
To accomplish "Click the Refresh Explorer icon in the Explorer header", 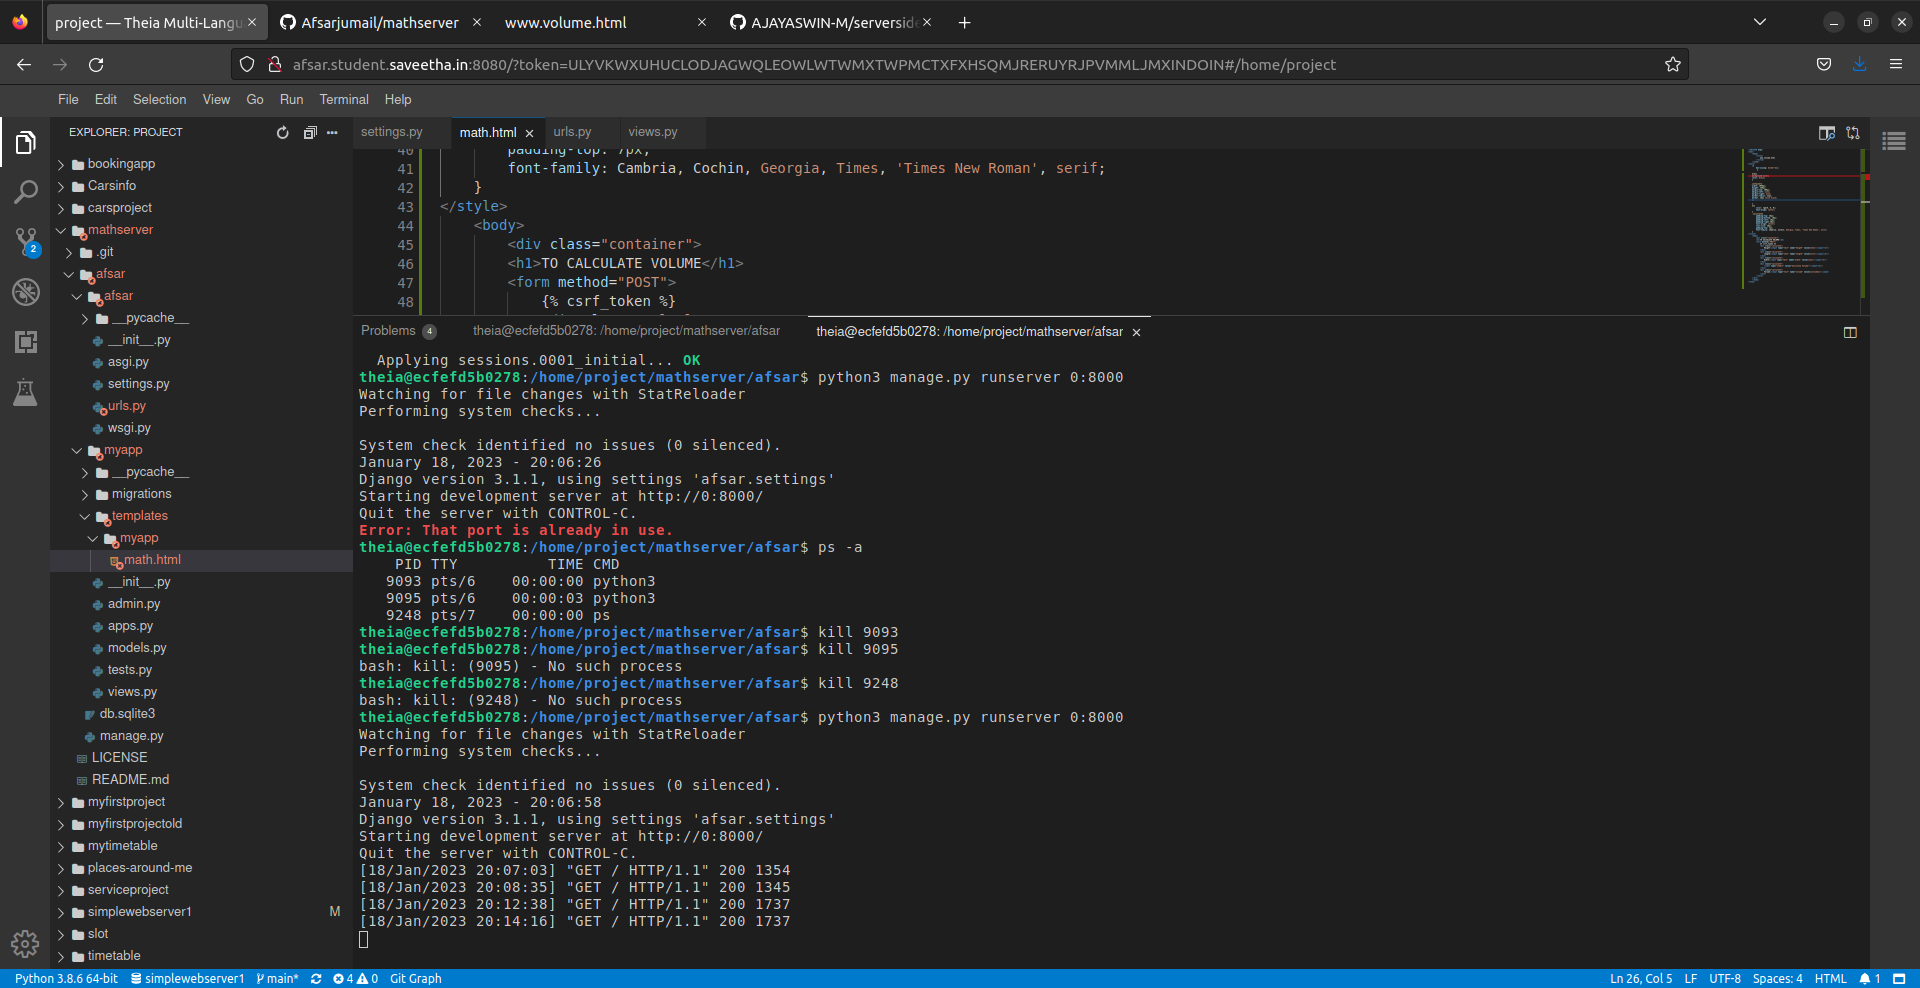I will [283, 131].
